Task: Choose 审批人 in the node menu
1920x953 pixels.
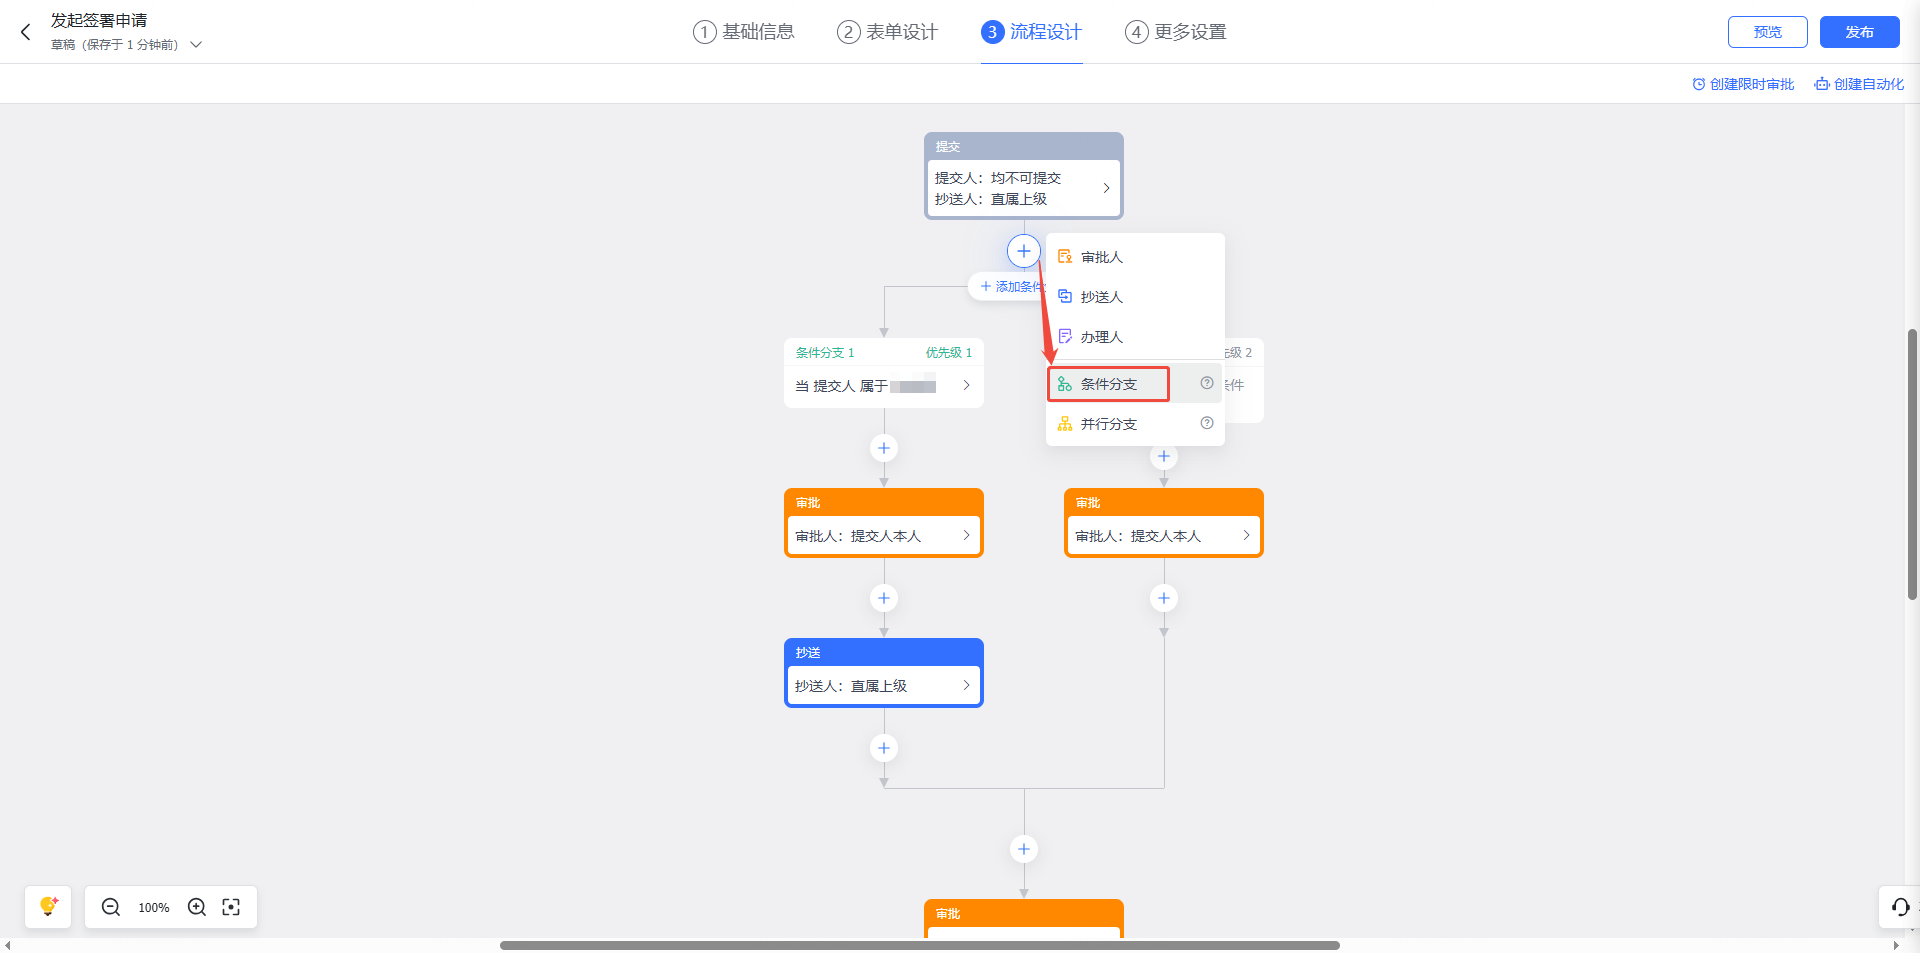Action: click(x=1101, y=257)
